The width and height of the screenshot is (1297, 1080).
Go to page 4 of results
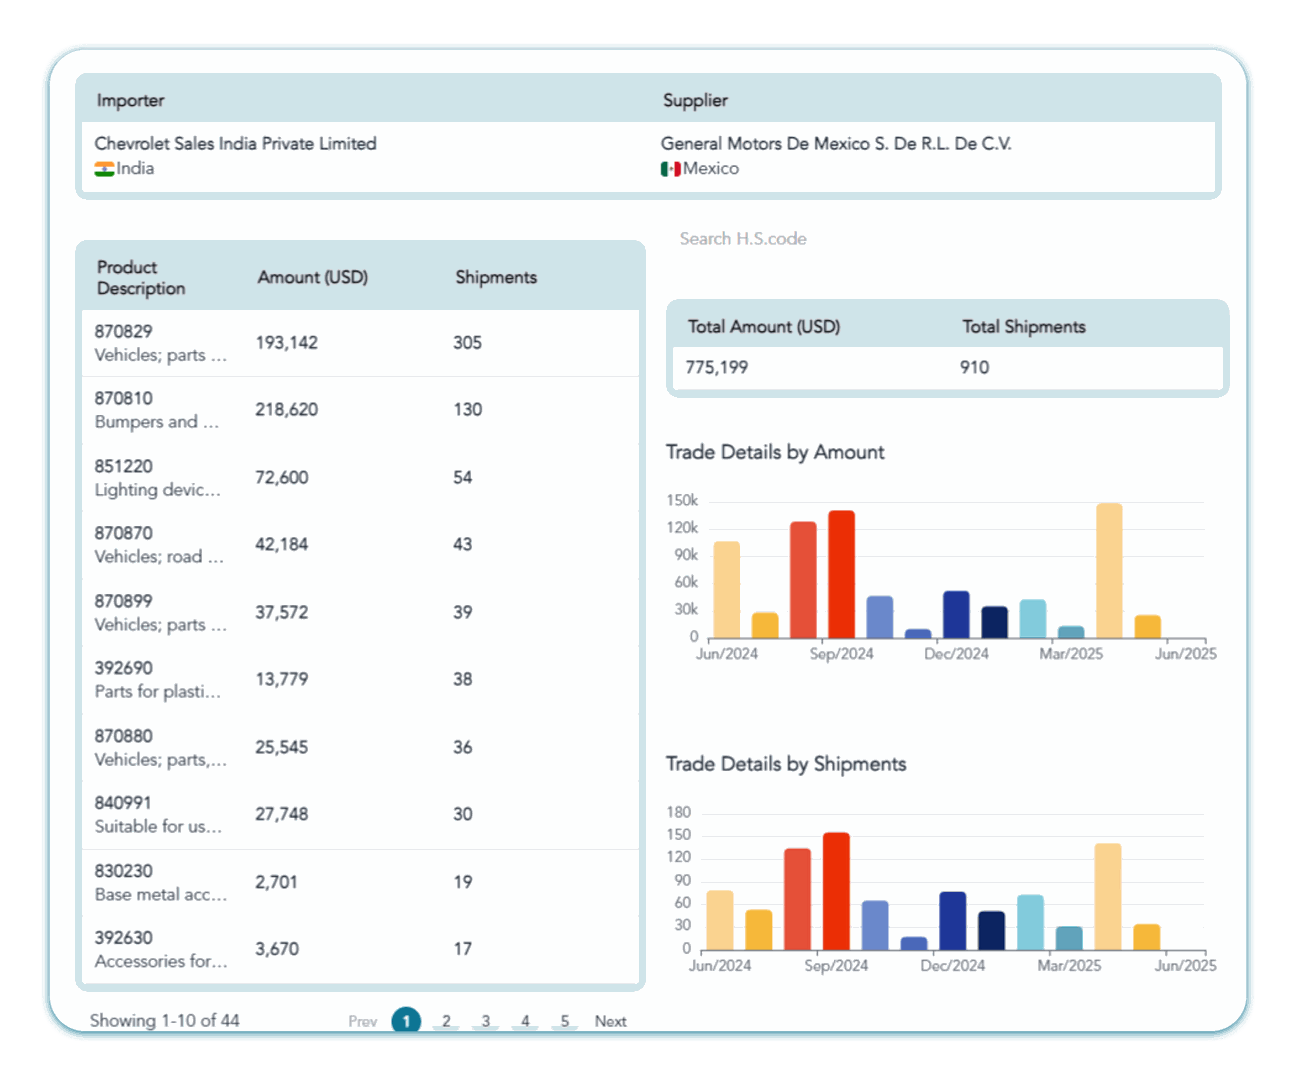pos(525,1021)
